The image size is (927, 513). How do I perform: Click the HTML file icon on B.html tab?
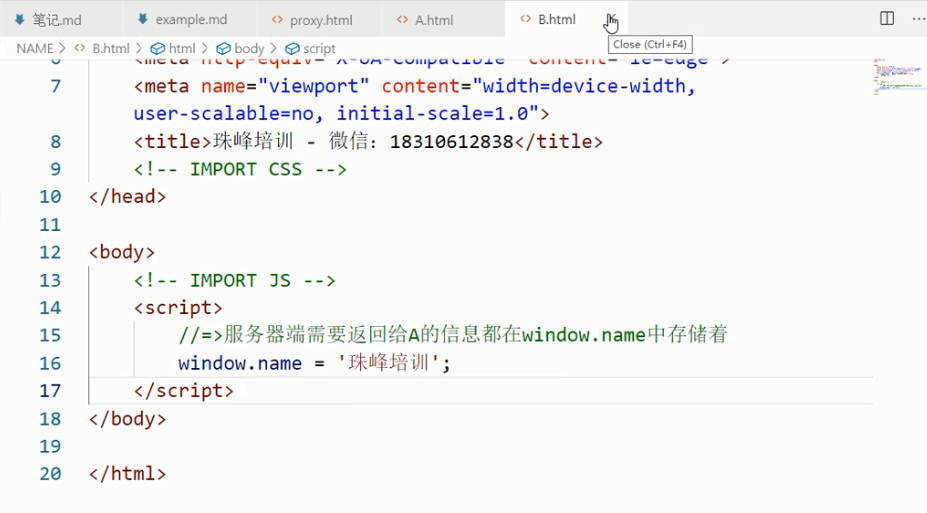click(x=525, y=19)
